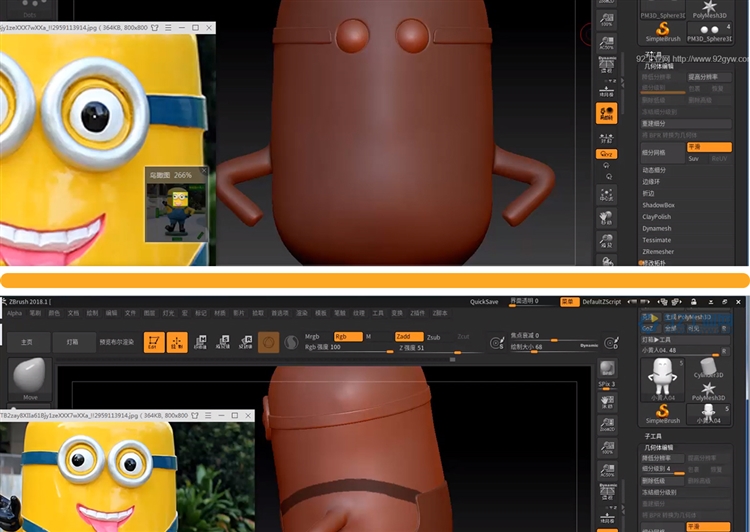Open the 工具 menu

click(378, 313)
